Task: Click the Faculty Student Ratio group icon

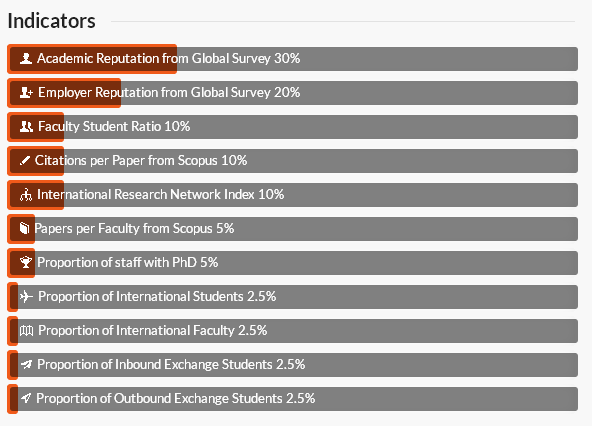Action: point(26,127)
